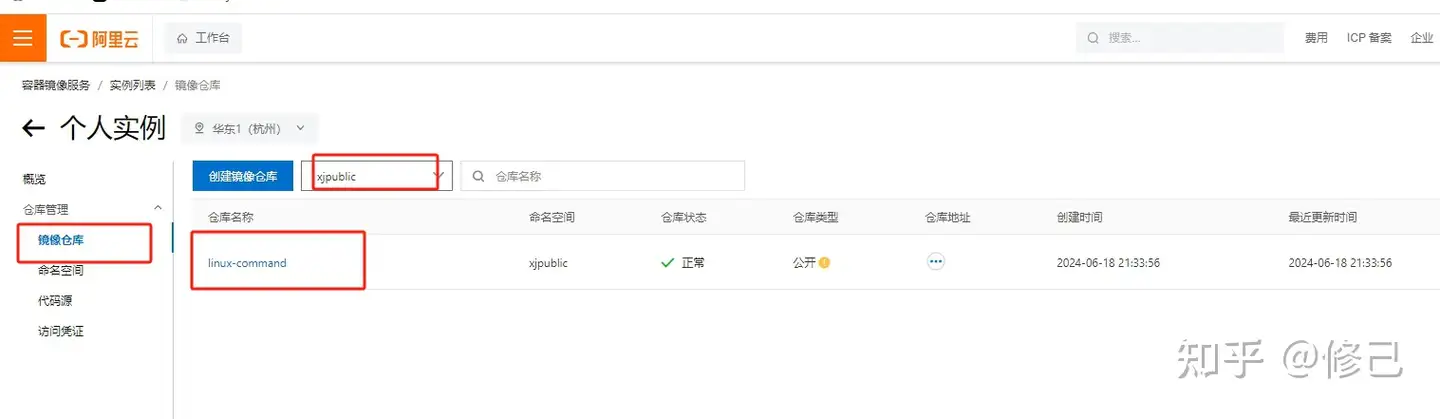Open the orange hamburger menu
The width and height of the screenshot is (1440, 419).
(x=23, y=38)
